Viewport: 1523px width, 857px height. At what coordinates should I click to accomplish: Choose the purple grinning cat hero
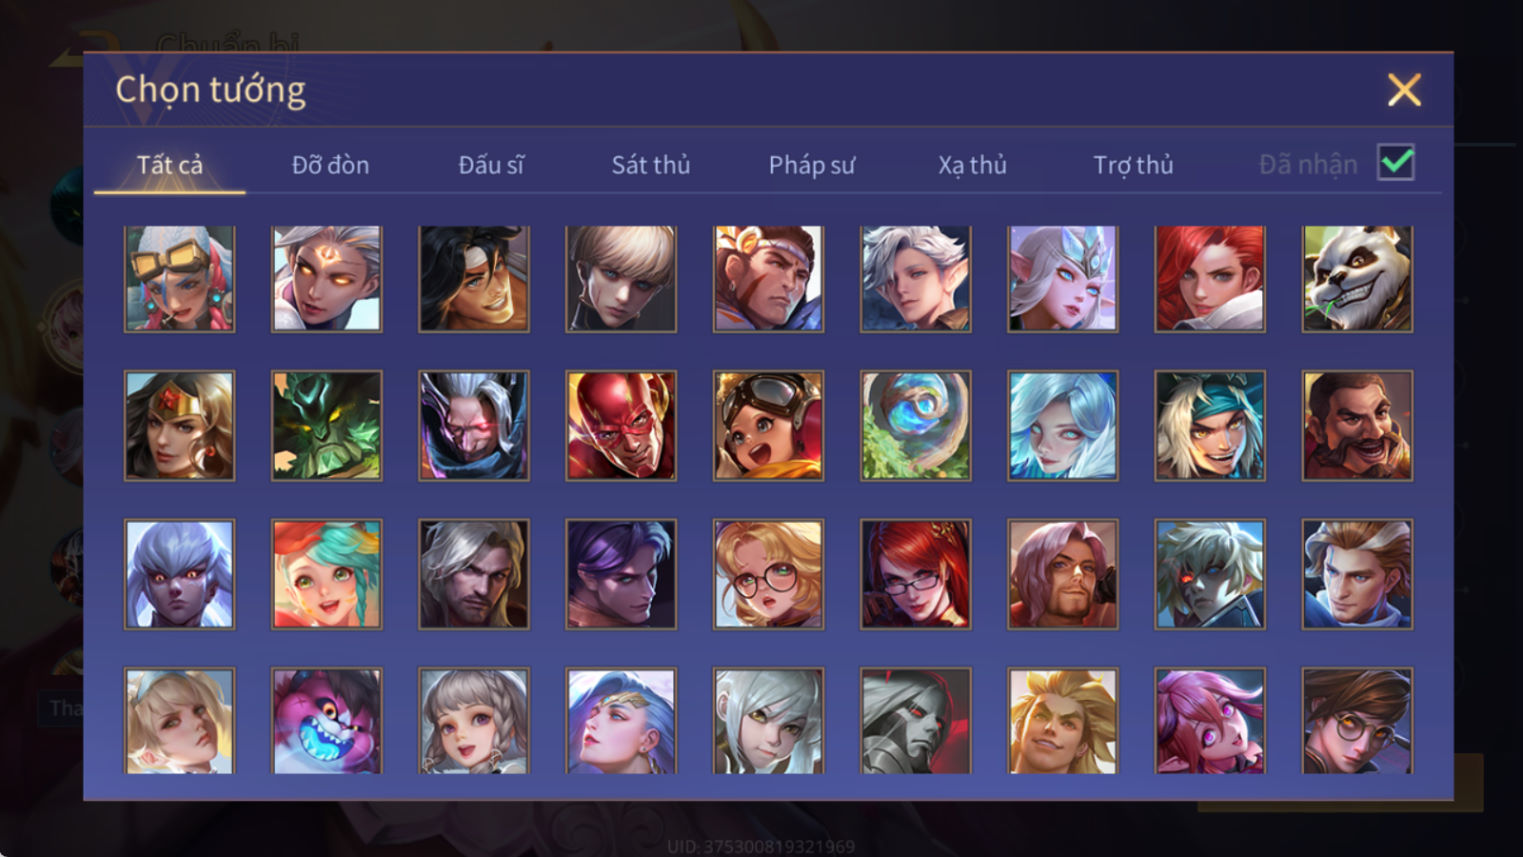[x=326, y=721]
